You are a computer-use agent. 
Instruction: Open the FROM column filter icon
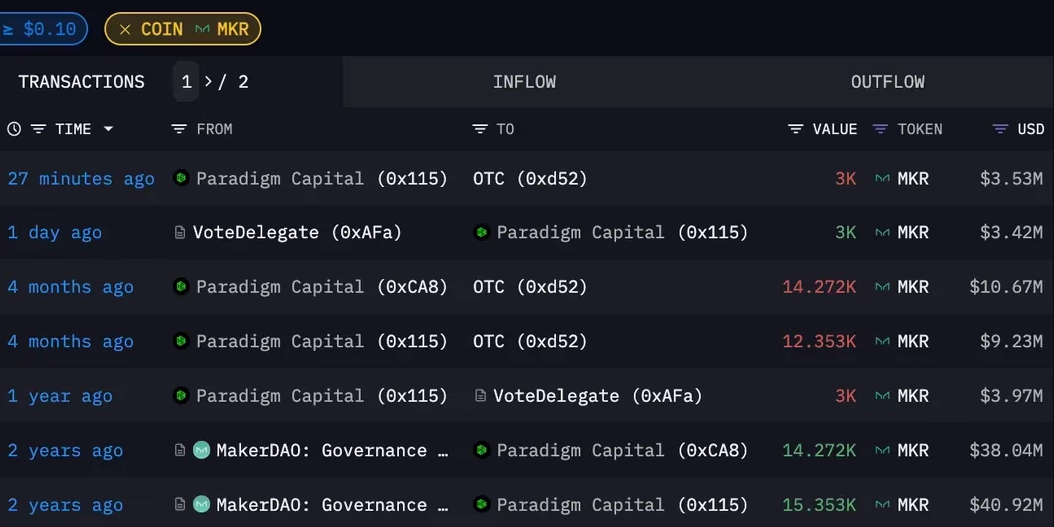179,129
